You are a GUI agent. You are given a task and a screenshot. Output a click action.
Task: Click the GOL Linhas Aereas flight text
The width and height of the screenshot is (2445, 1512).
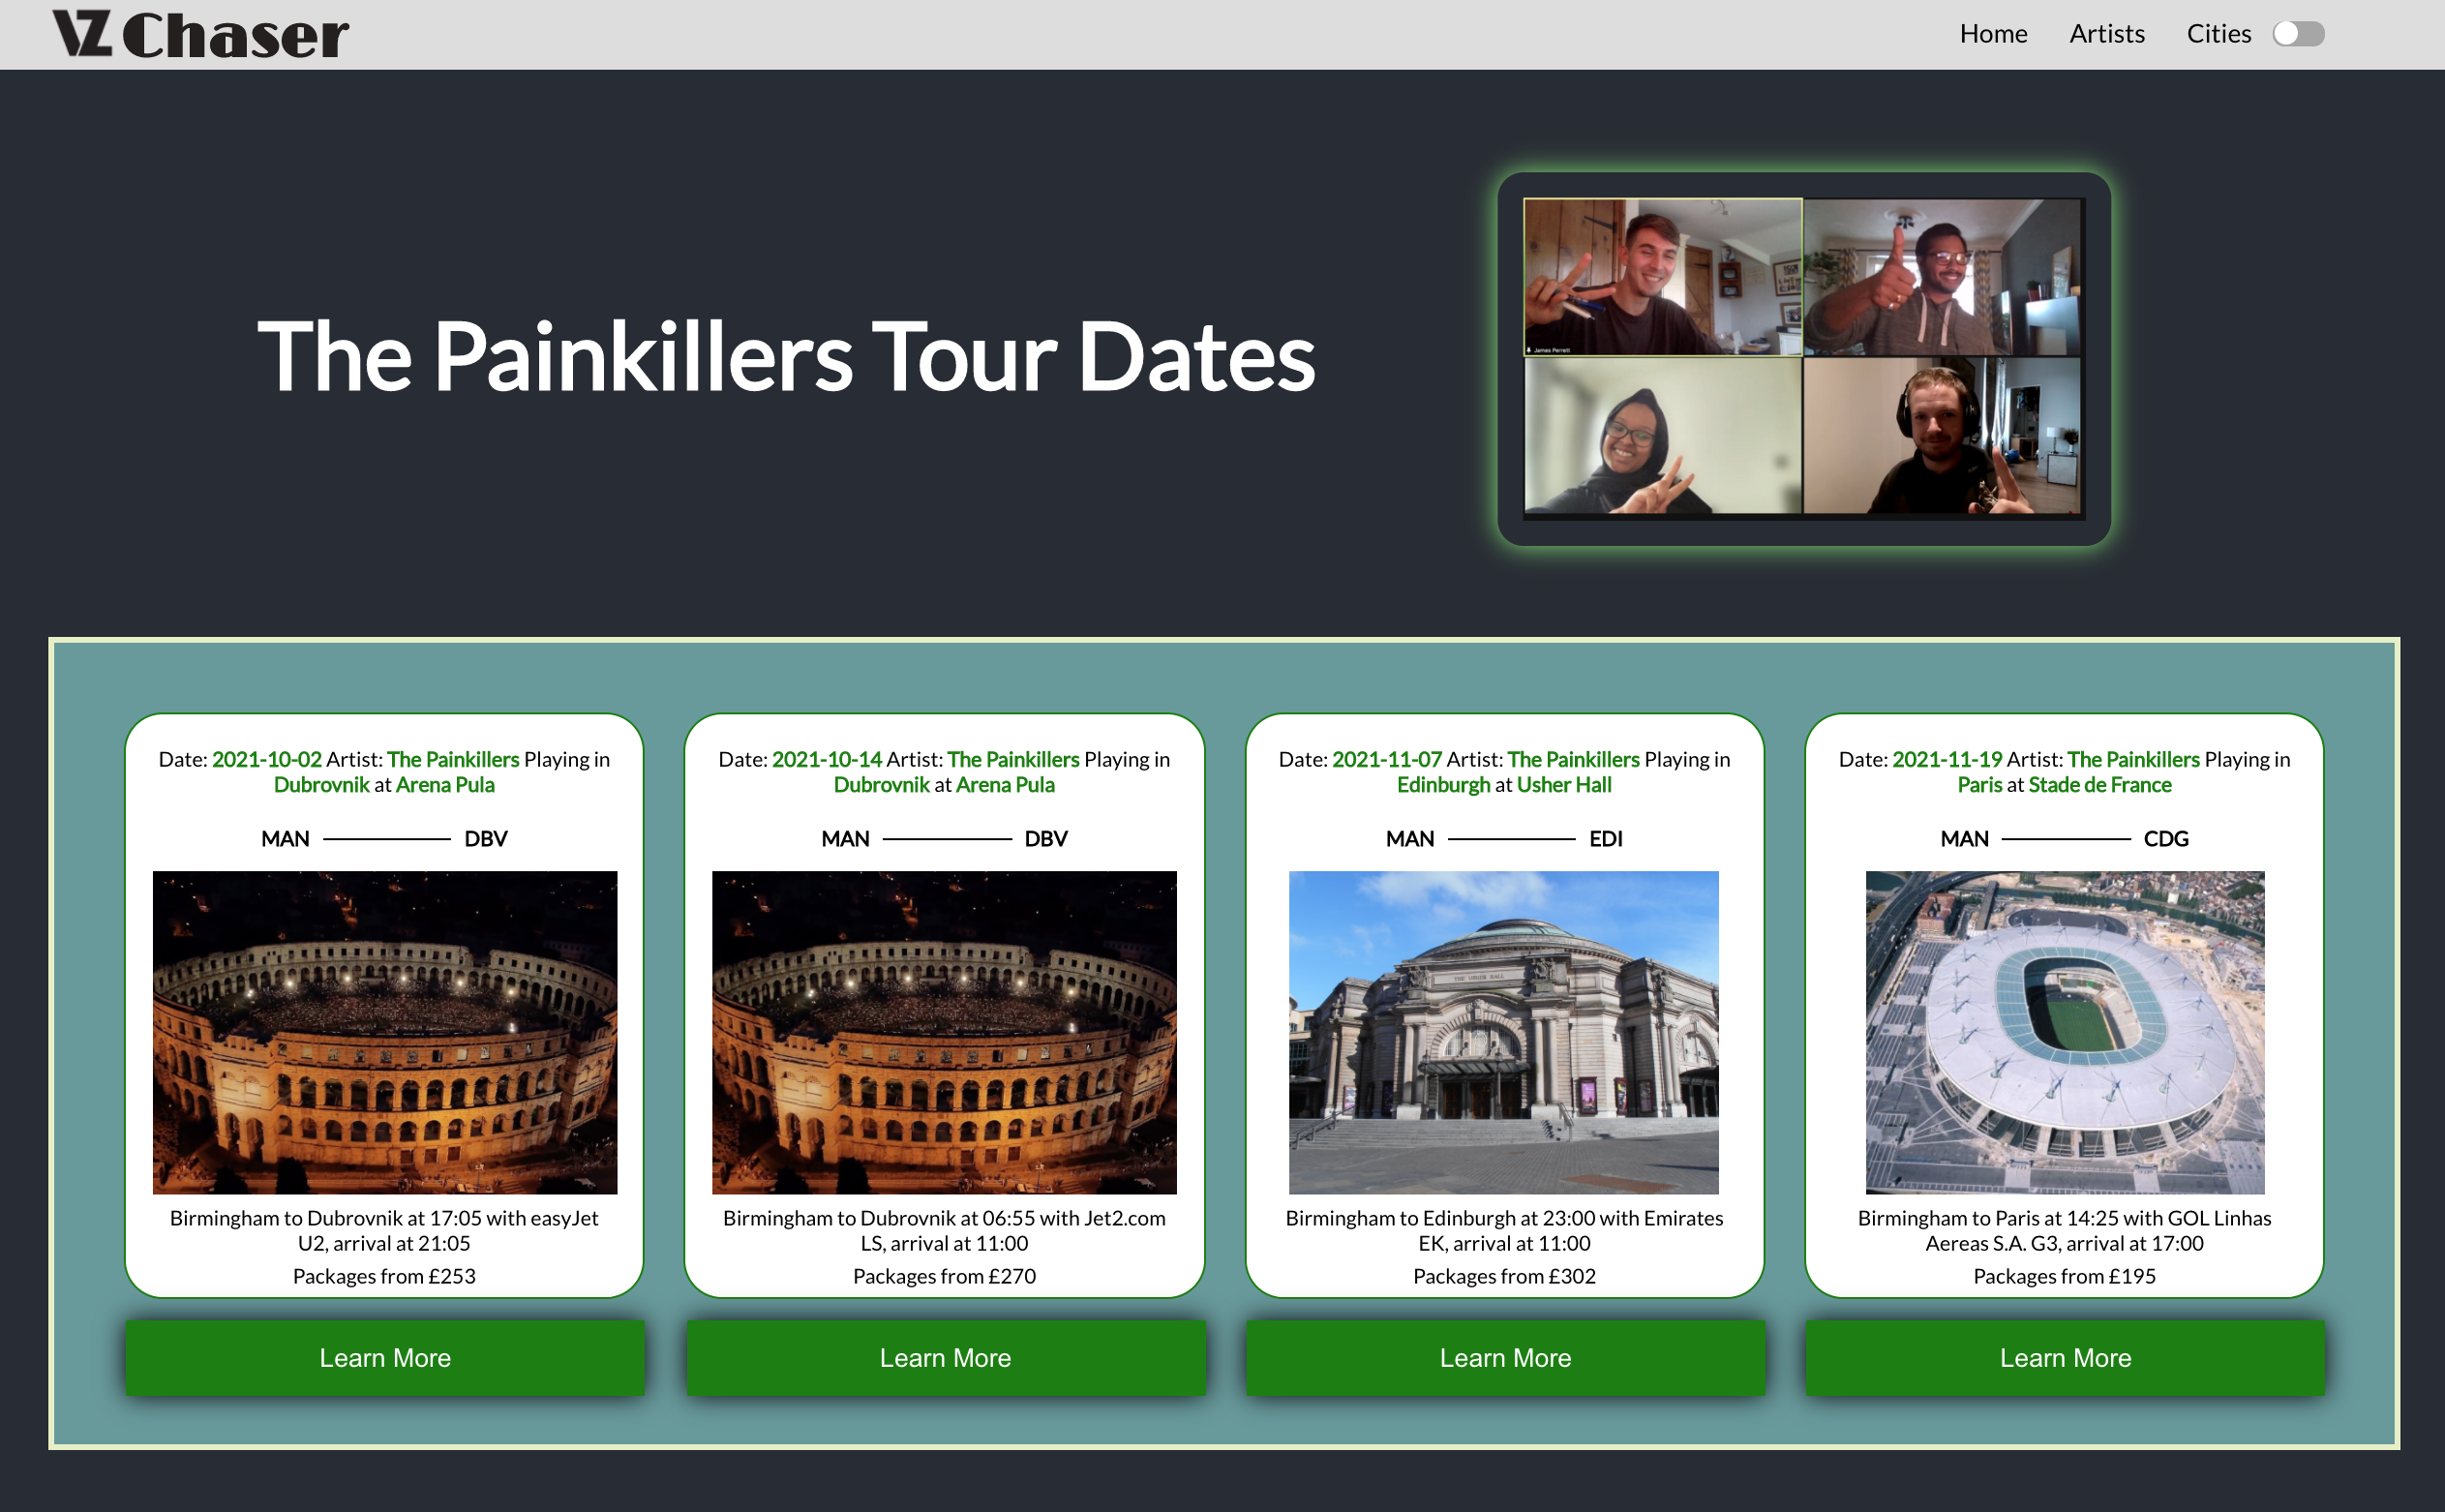coord(2064,1231)
